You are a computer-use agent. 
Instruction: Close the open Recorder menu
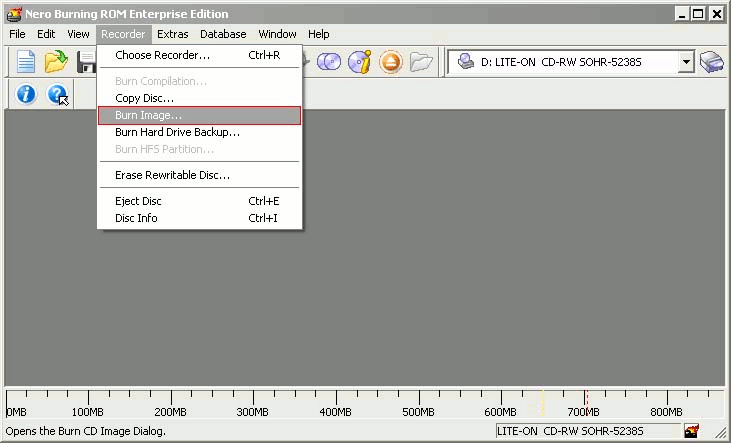pyautogui.click(x=124, y=34)
